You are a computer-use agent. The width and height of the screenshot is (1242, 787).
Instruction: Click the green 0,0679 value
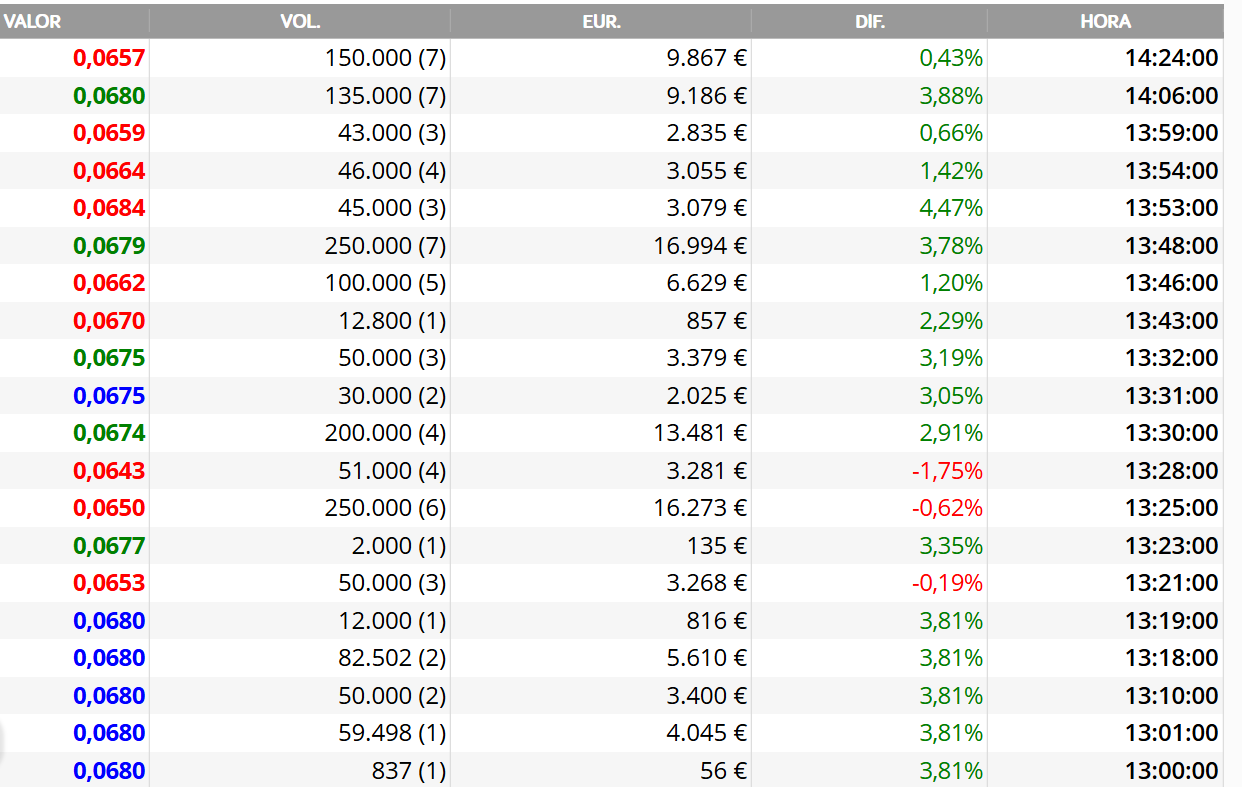(x=110, y=245)
